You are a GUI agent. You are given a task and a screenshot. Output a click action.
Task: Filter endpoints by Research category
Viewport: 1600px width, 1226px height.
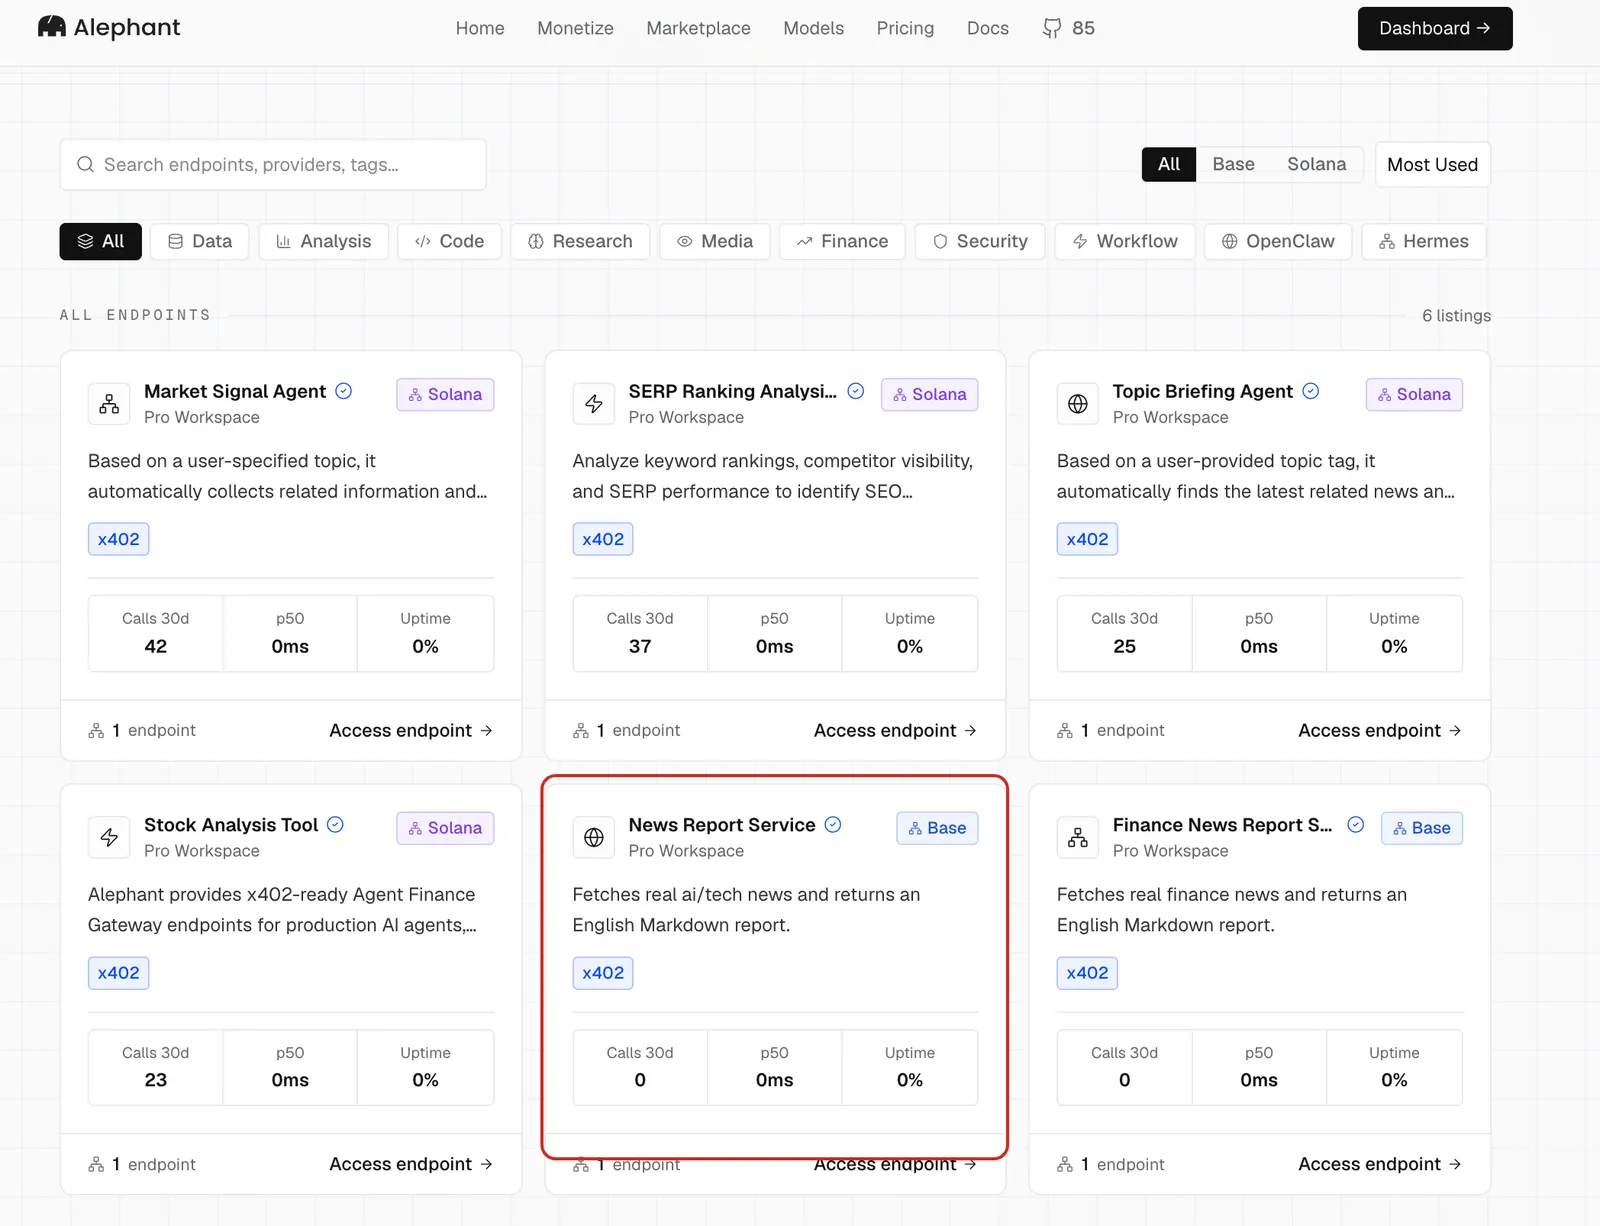(580, 241)
